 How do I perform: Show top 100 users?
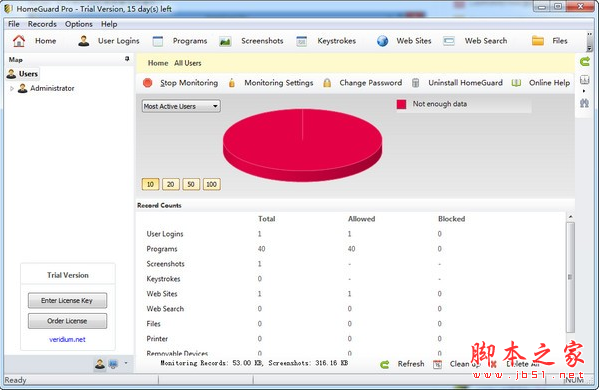[x=212, y=184]
